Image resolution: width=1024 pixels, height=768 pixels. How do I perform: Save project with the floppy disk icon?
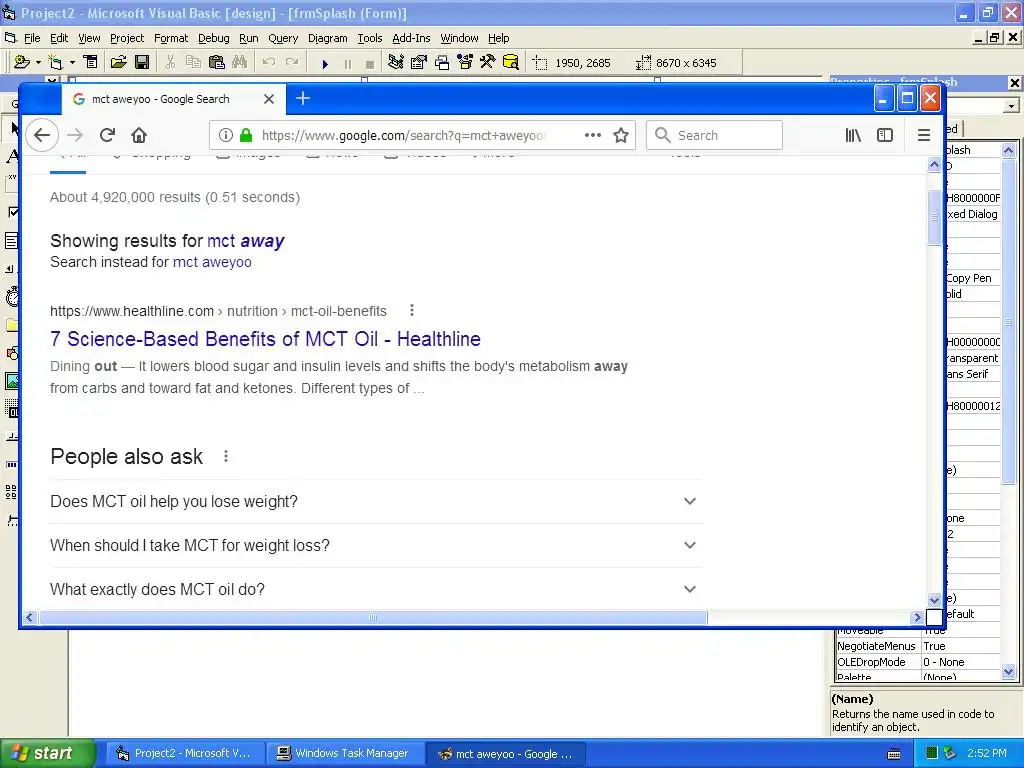[142, 62]
